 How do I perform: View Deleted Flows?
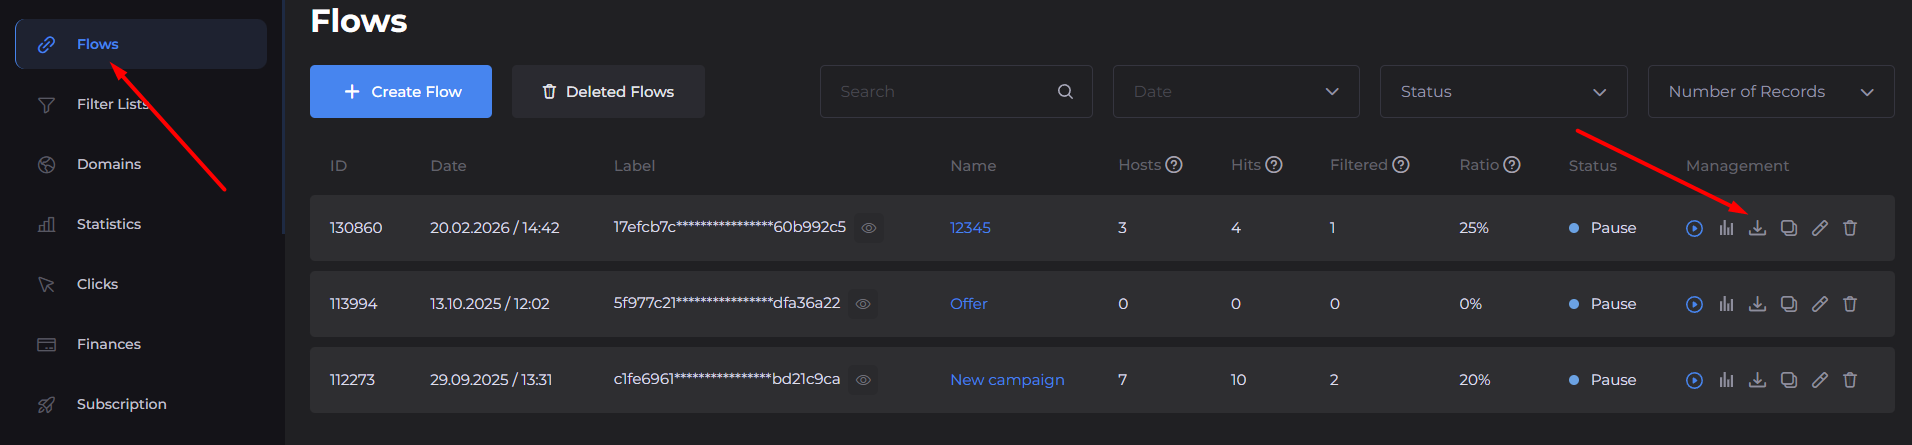(608, 92)
